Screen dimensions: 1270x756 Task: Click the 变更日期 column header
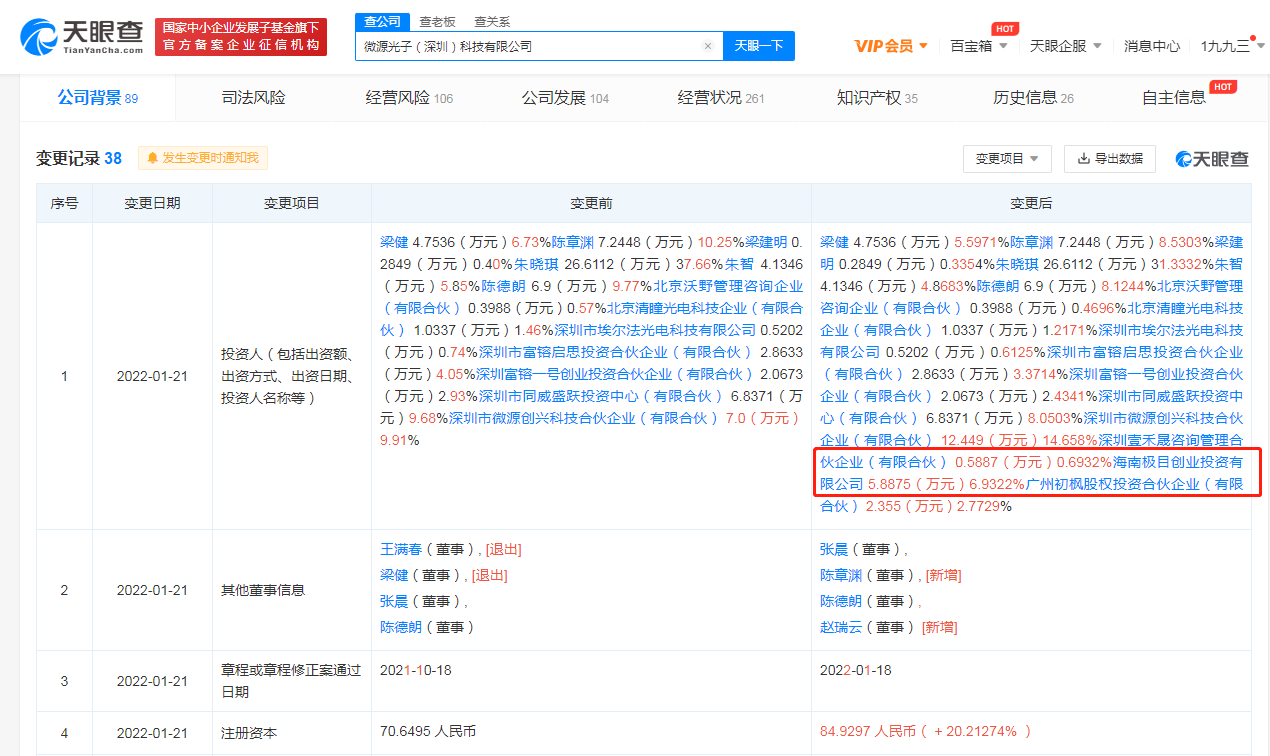point(152,203)
